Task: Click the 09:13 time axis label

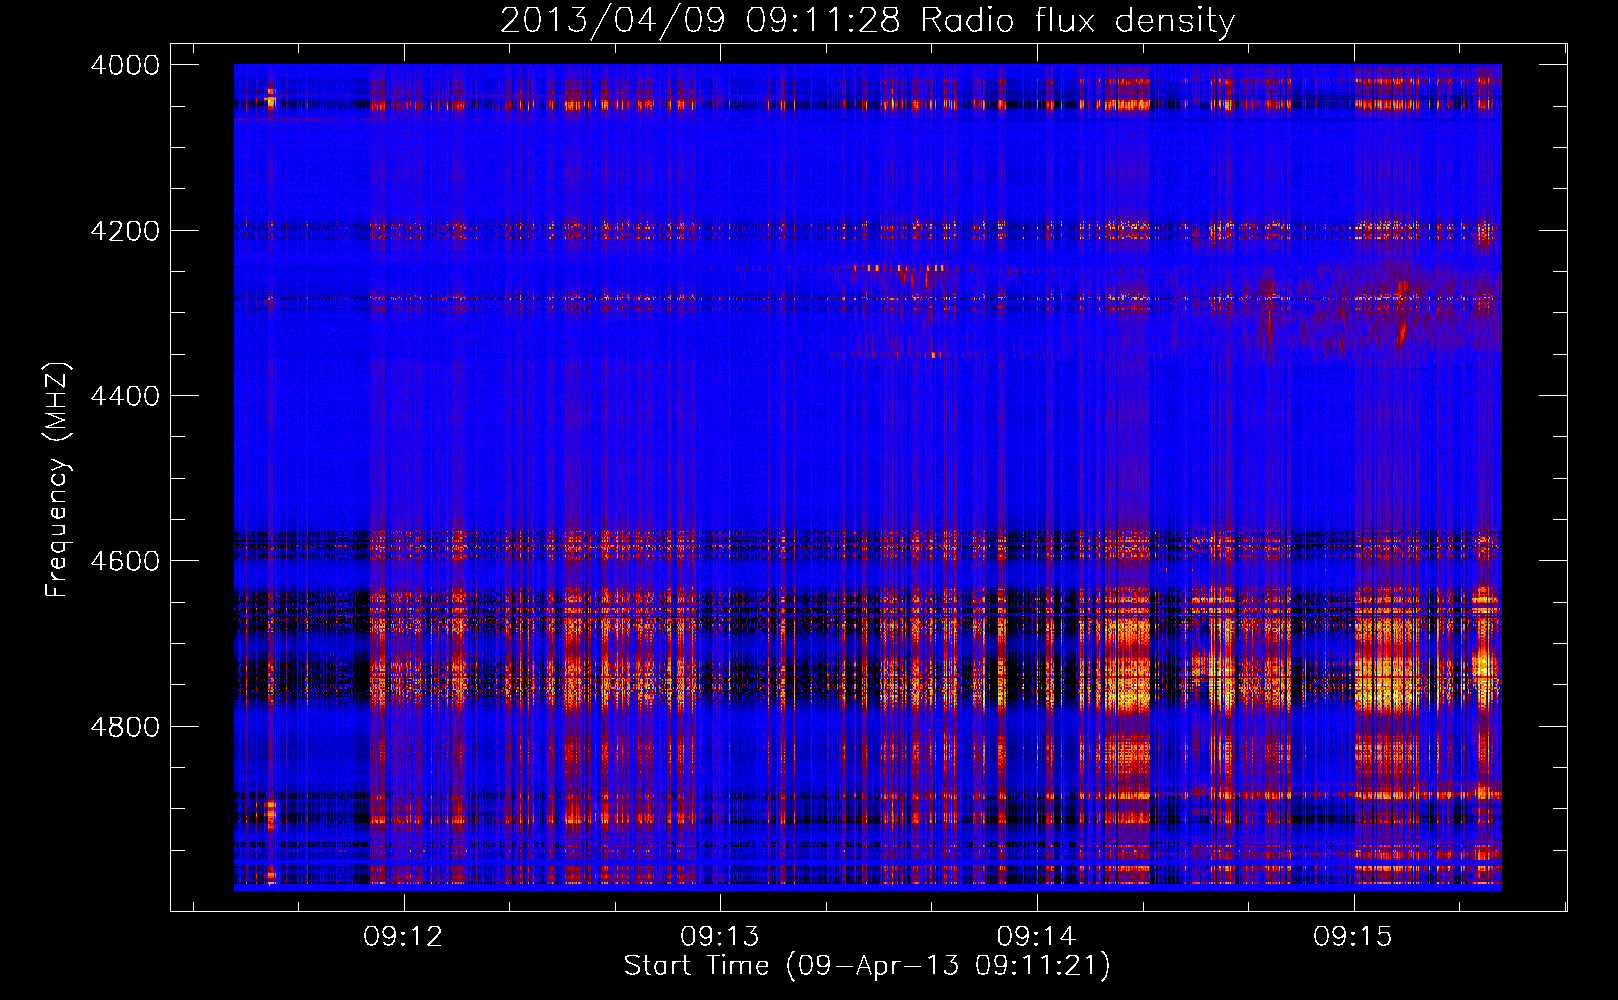Action: point(720,937)
